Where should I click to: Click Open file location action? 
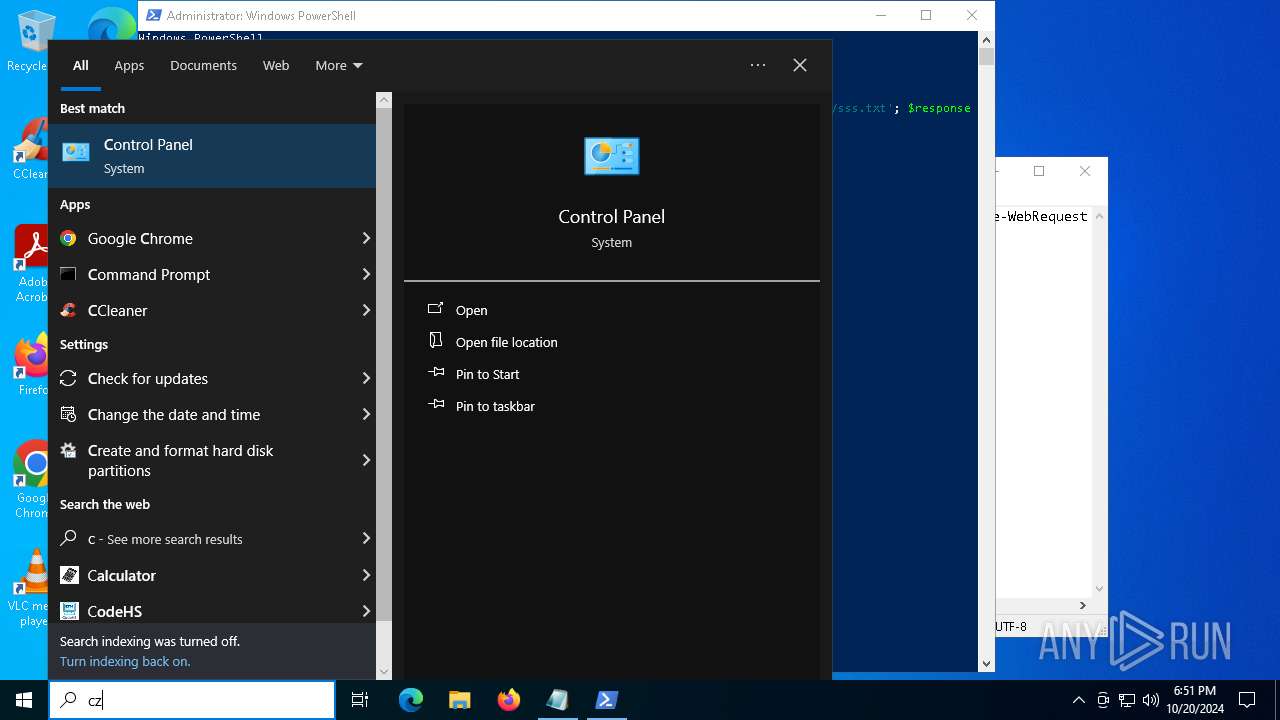506,342
